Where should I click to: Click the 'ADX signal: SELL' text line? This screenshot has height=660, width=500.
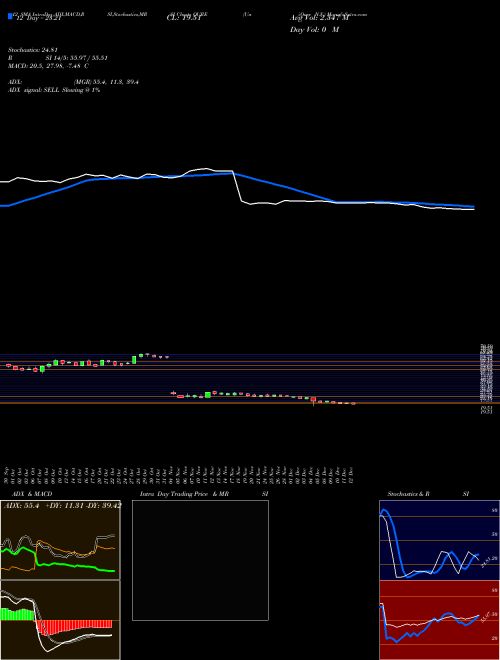[x=54, y=90]
